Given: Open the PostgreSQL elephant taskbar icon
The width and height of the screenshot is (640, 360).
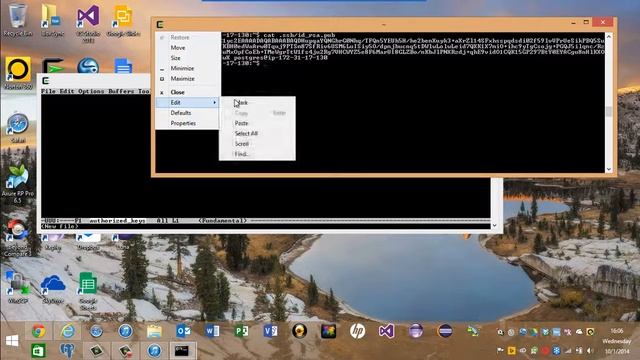Looking at the screenshot, I should 67,351.
